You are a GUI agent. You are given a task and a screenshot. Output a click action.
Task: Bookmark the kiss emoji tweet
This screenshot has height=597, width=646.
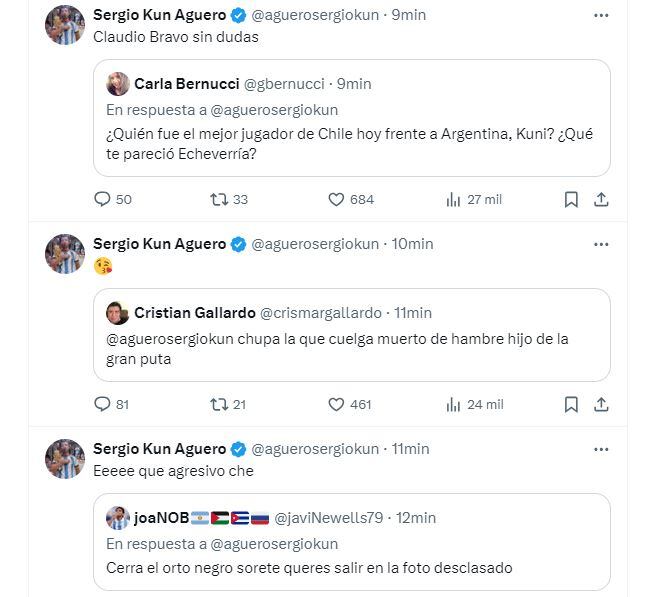(x=571, y=404)
